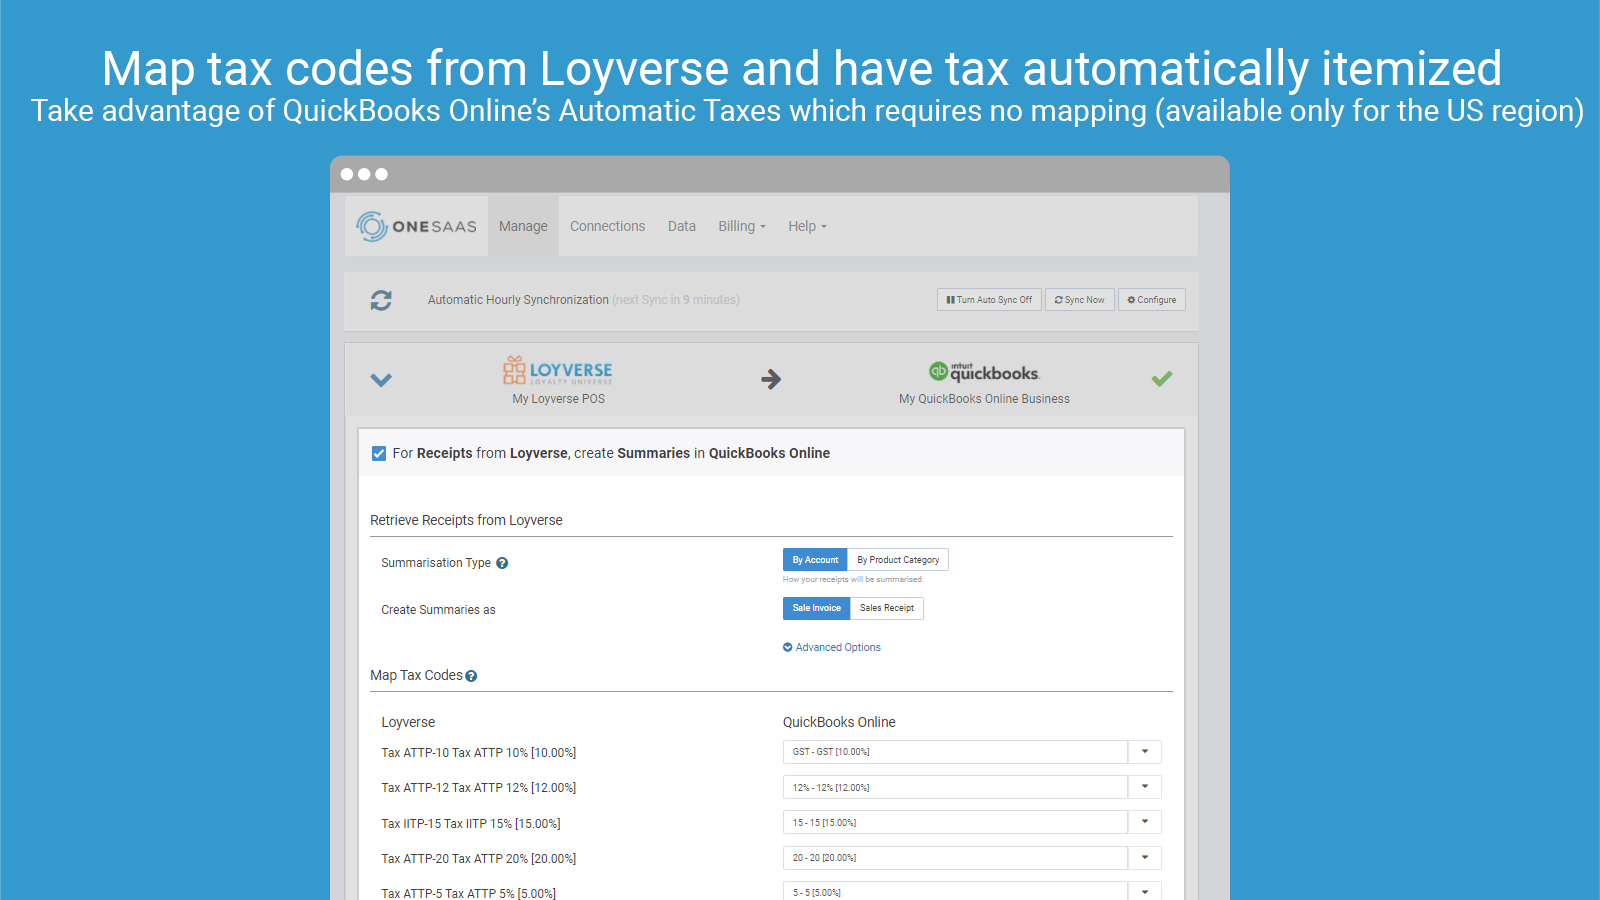This screenshot has width=1600, height=900.
Task: Click Tax ATTP-10 Tax ATTP 10% label
Action: click(478, 753)
